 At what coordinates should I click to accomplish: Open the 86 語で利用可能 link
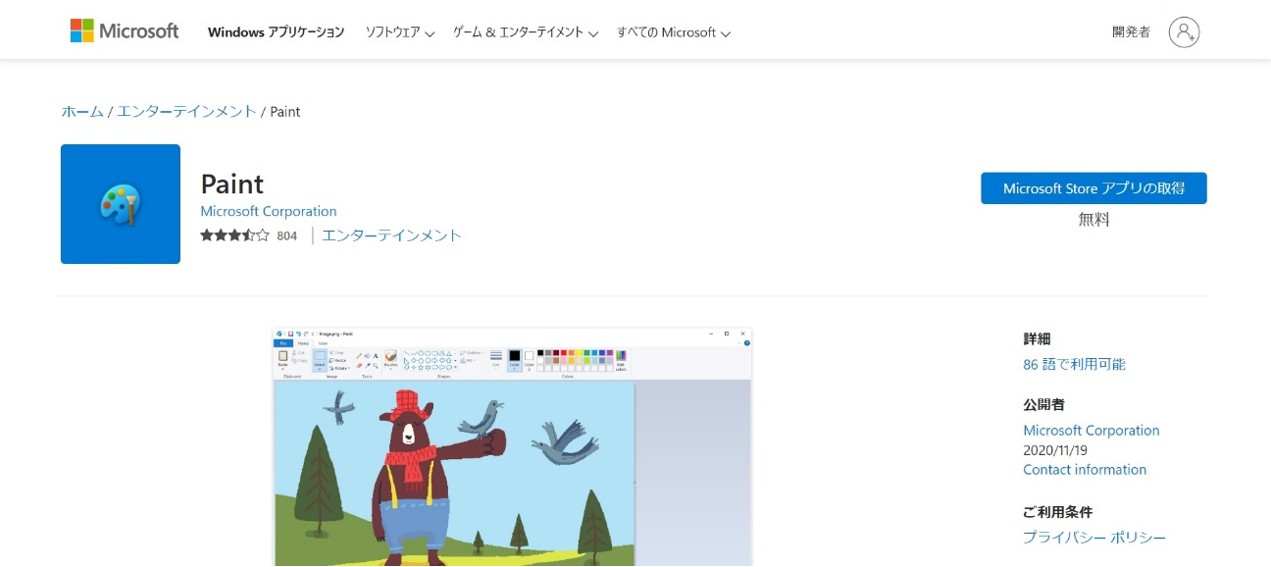(1074, 364)
